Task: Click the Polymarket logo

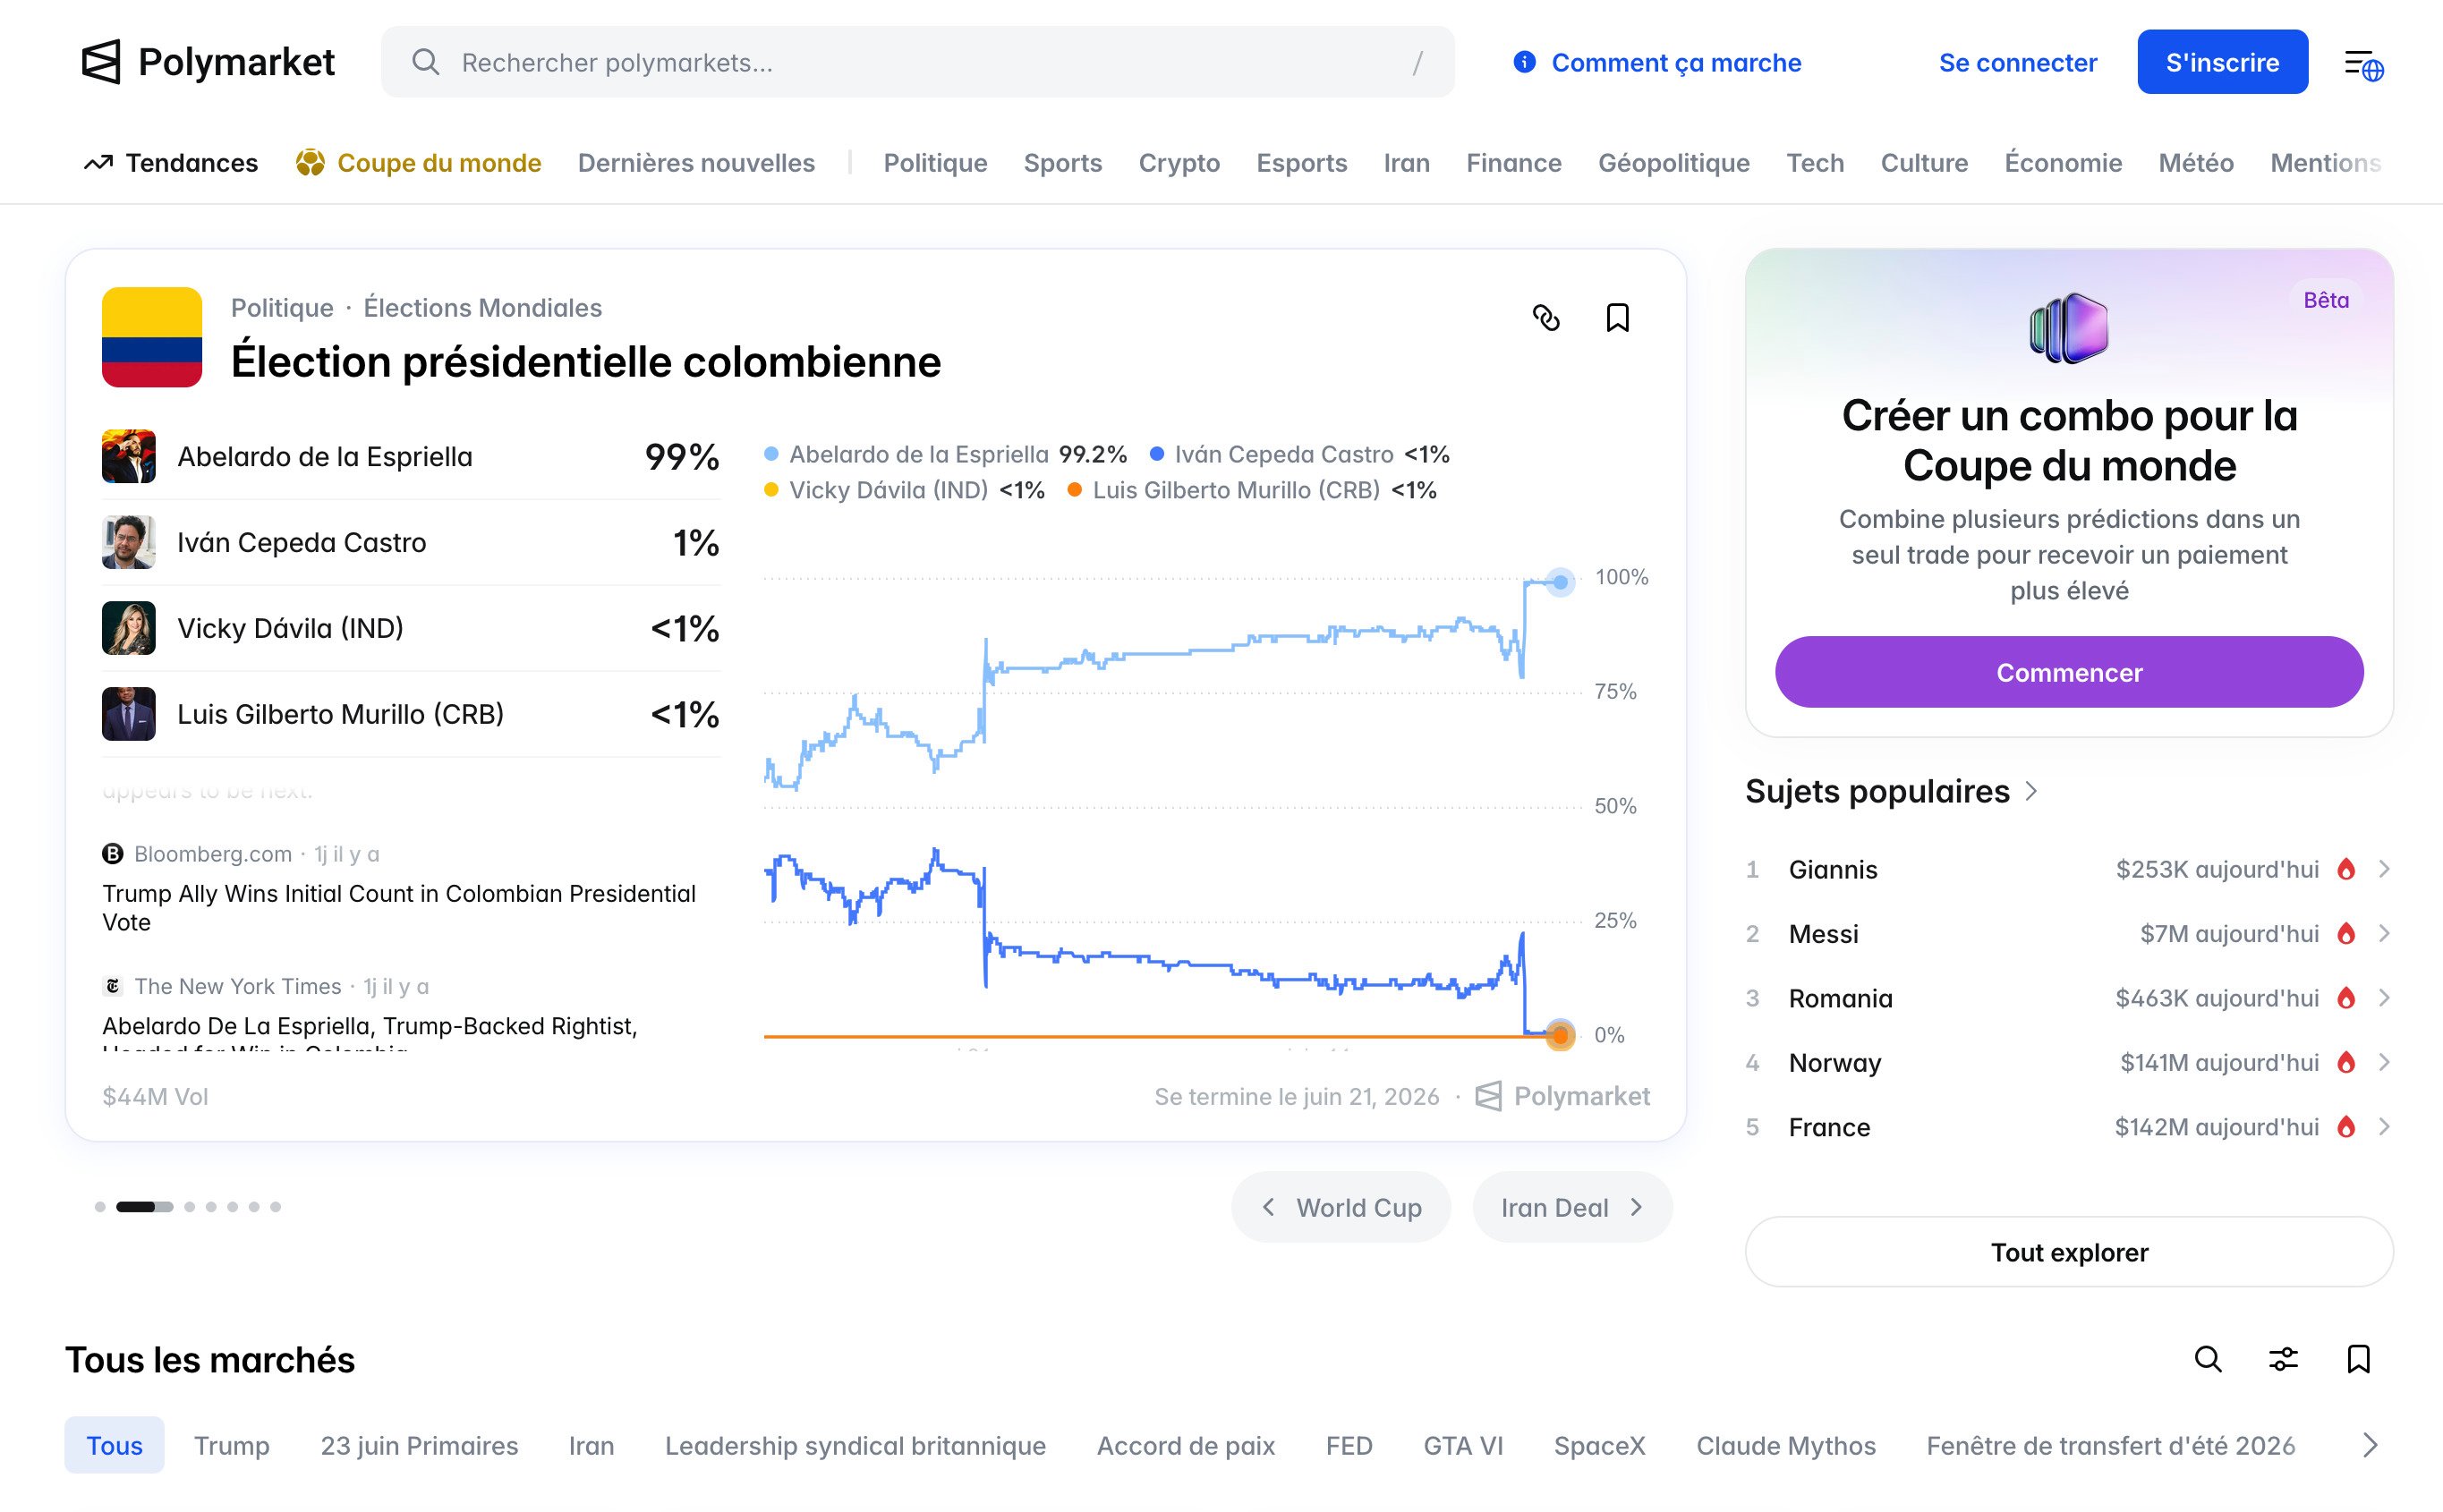Action: 208,62
